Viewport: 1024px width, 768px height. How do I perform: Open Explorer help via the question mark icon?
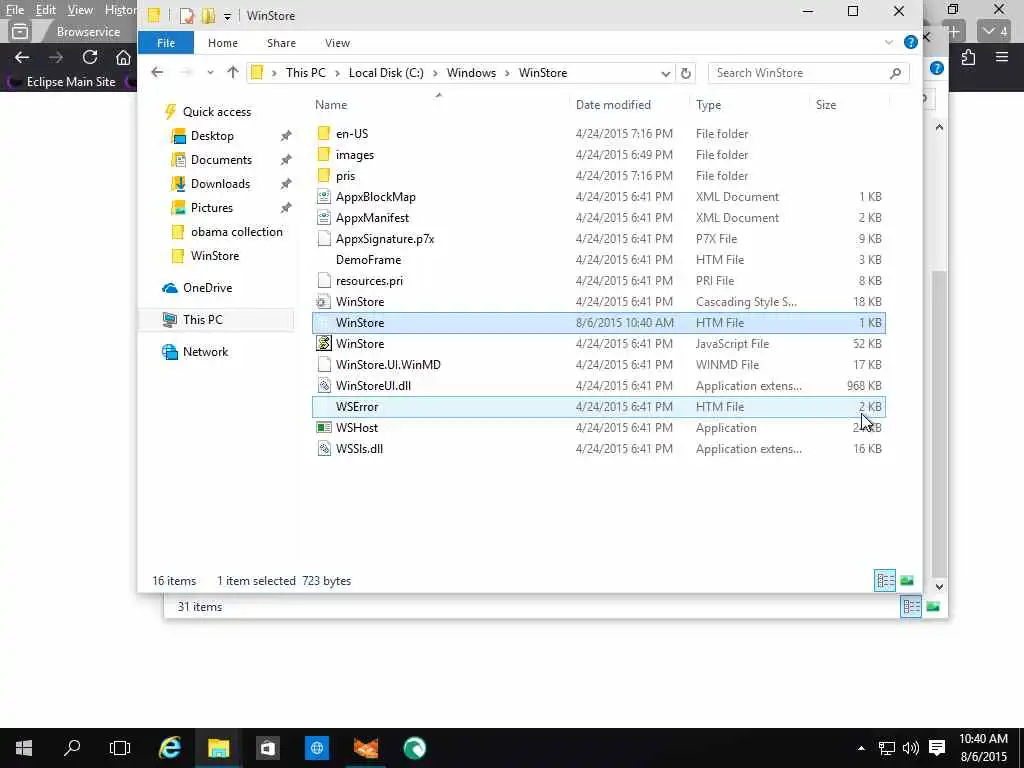tap(910, 42)
